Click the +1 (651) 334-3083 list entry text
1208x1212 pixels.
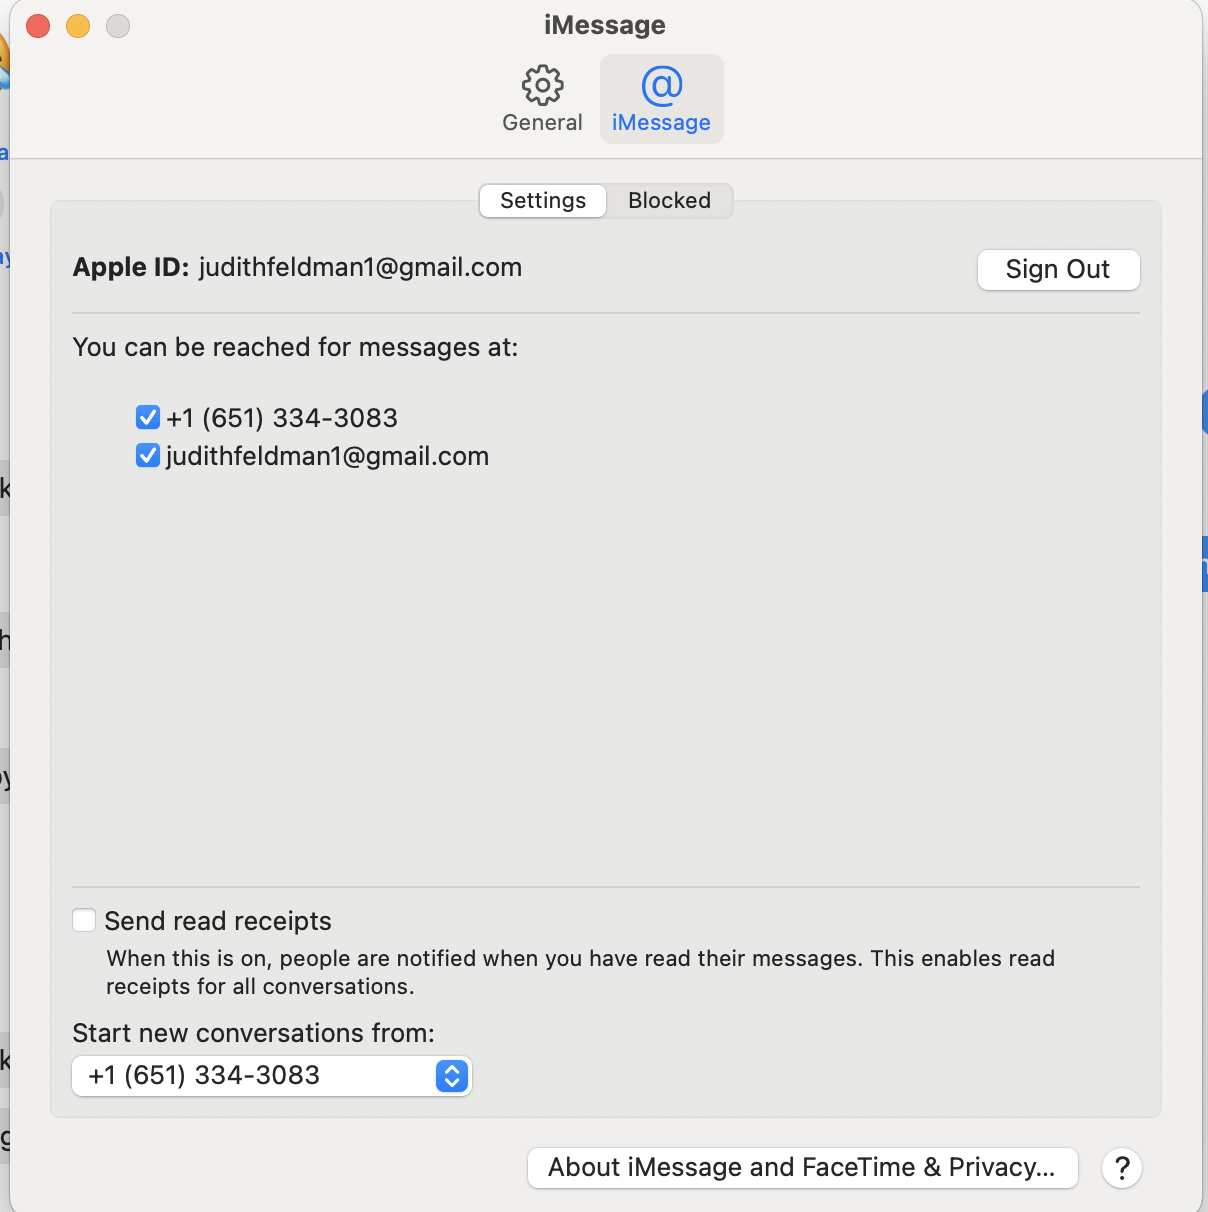[282, 418]
